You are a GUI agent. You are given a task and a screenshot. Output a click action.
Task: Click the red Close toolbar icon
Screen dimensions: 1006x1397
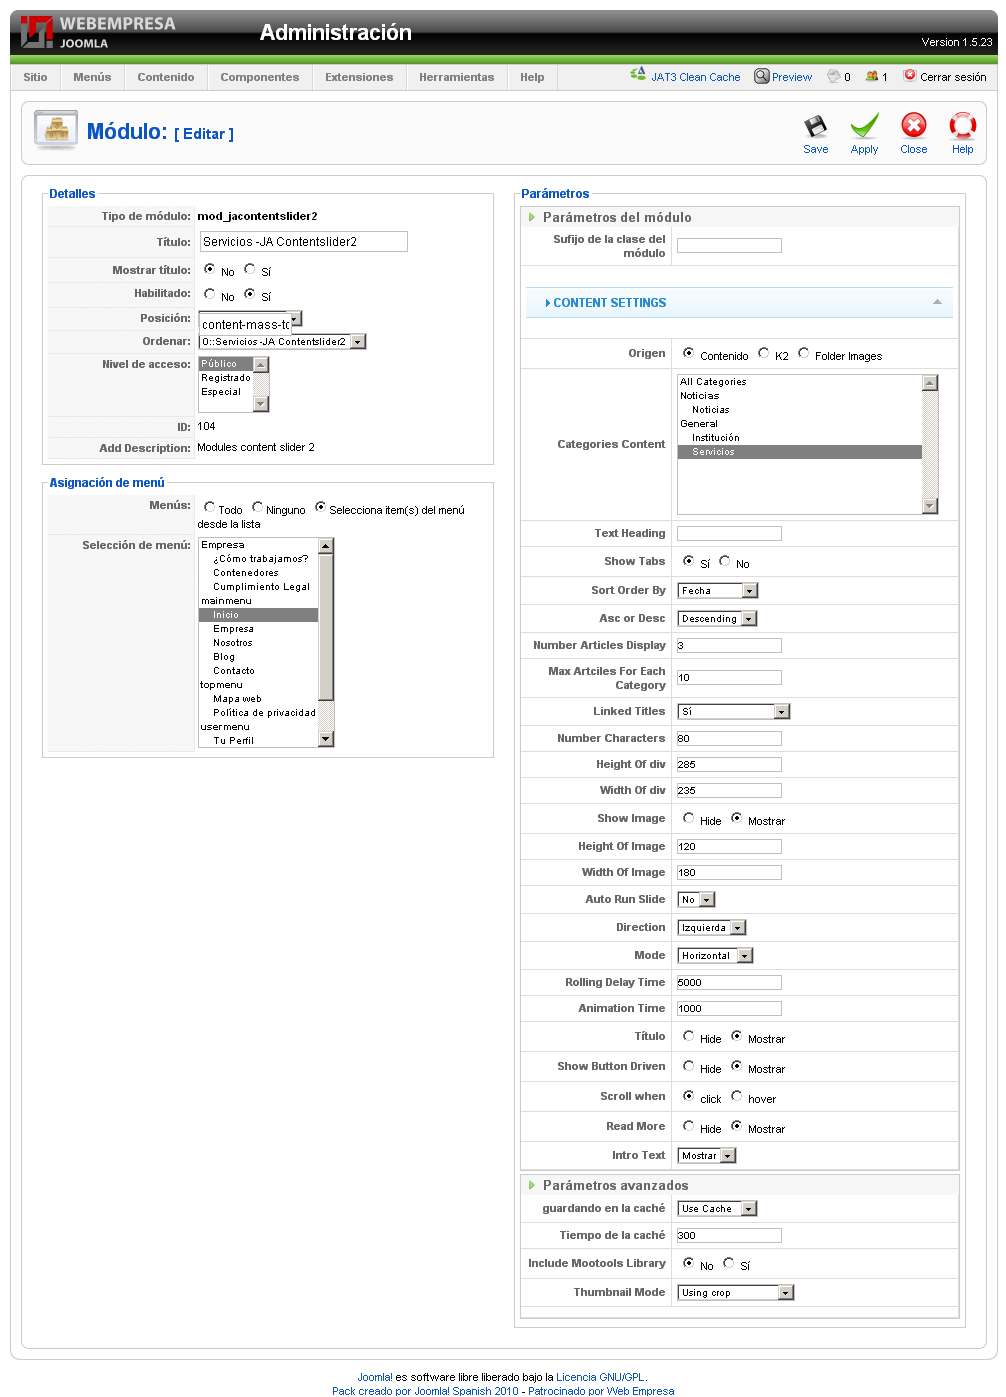tap(913, 126)
